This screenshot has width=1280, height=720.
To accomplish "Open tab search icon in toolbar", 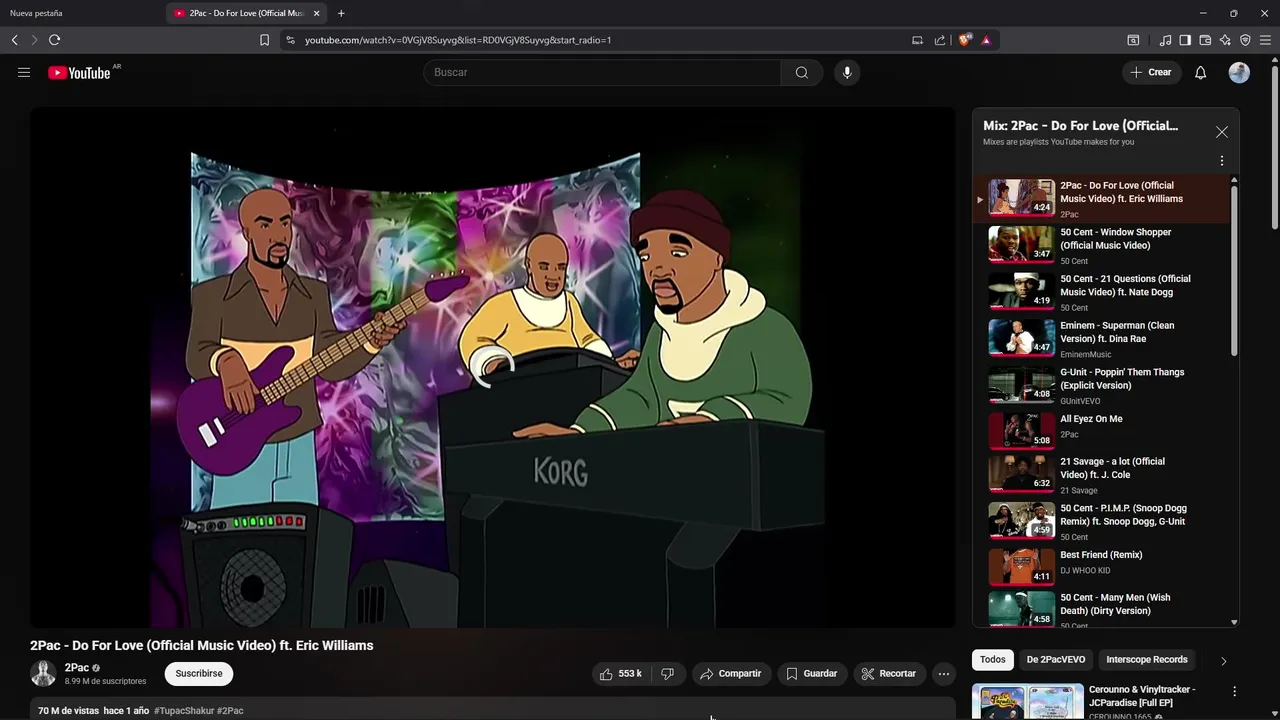I will tap(1133, 40).
